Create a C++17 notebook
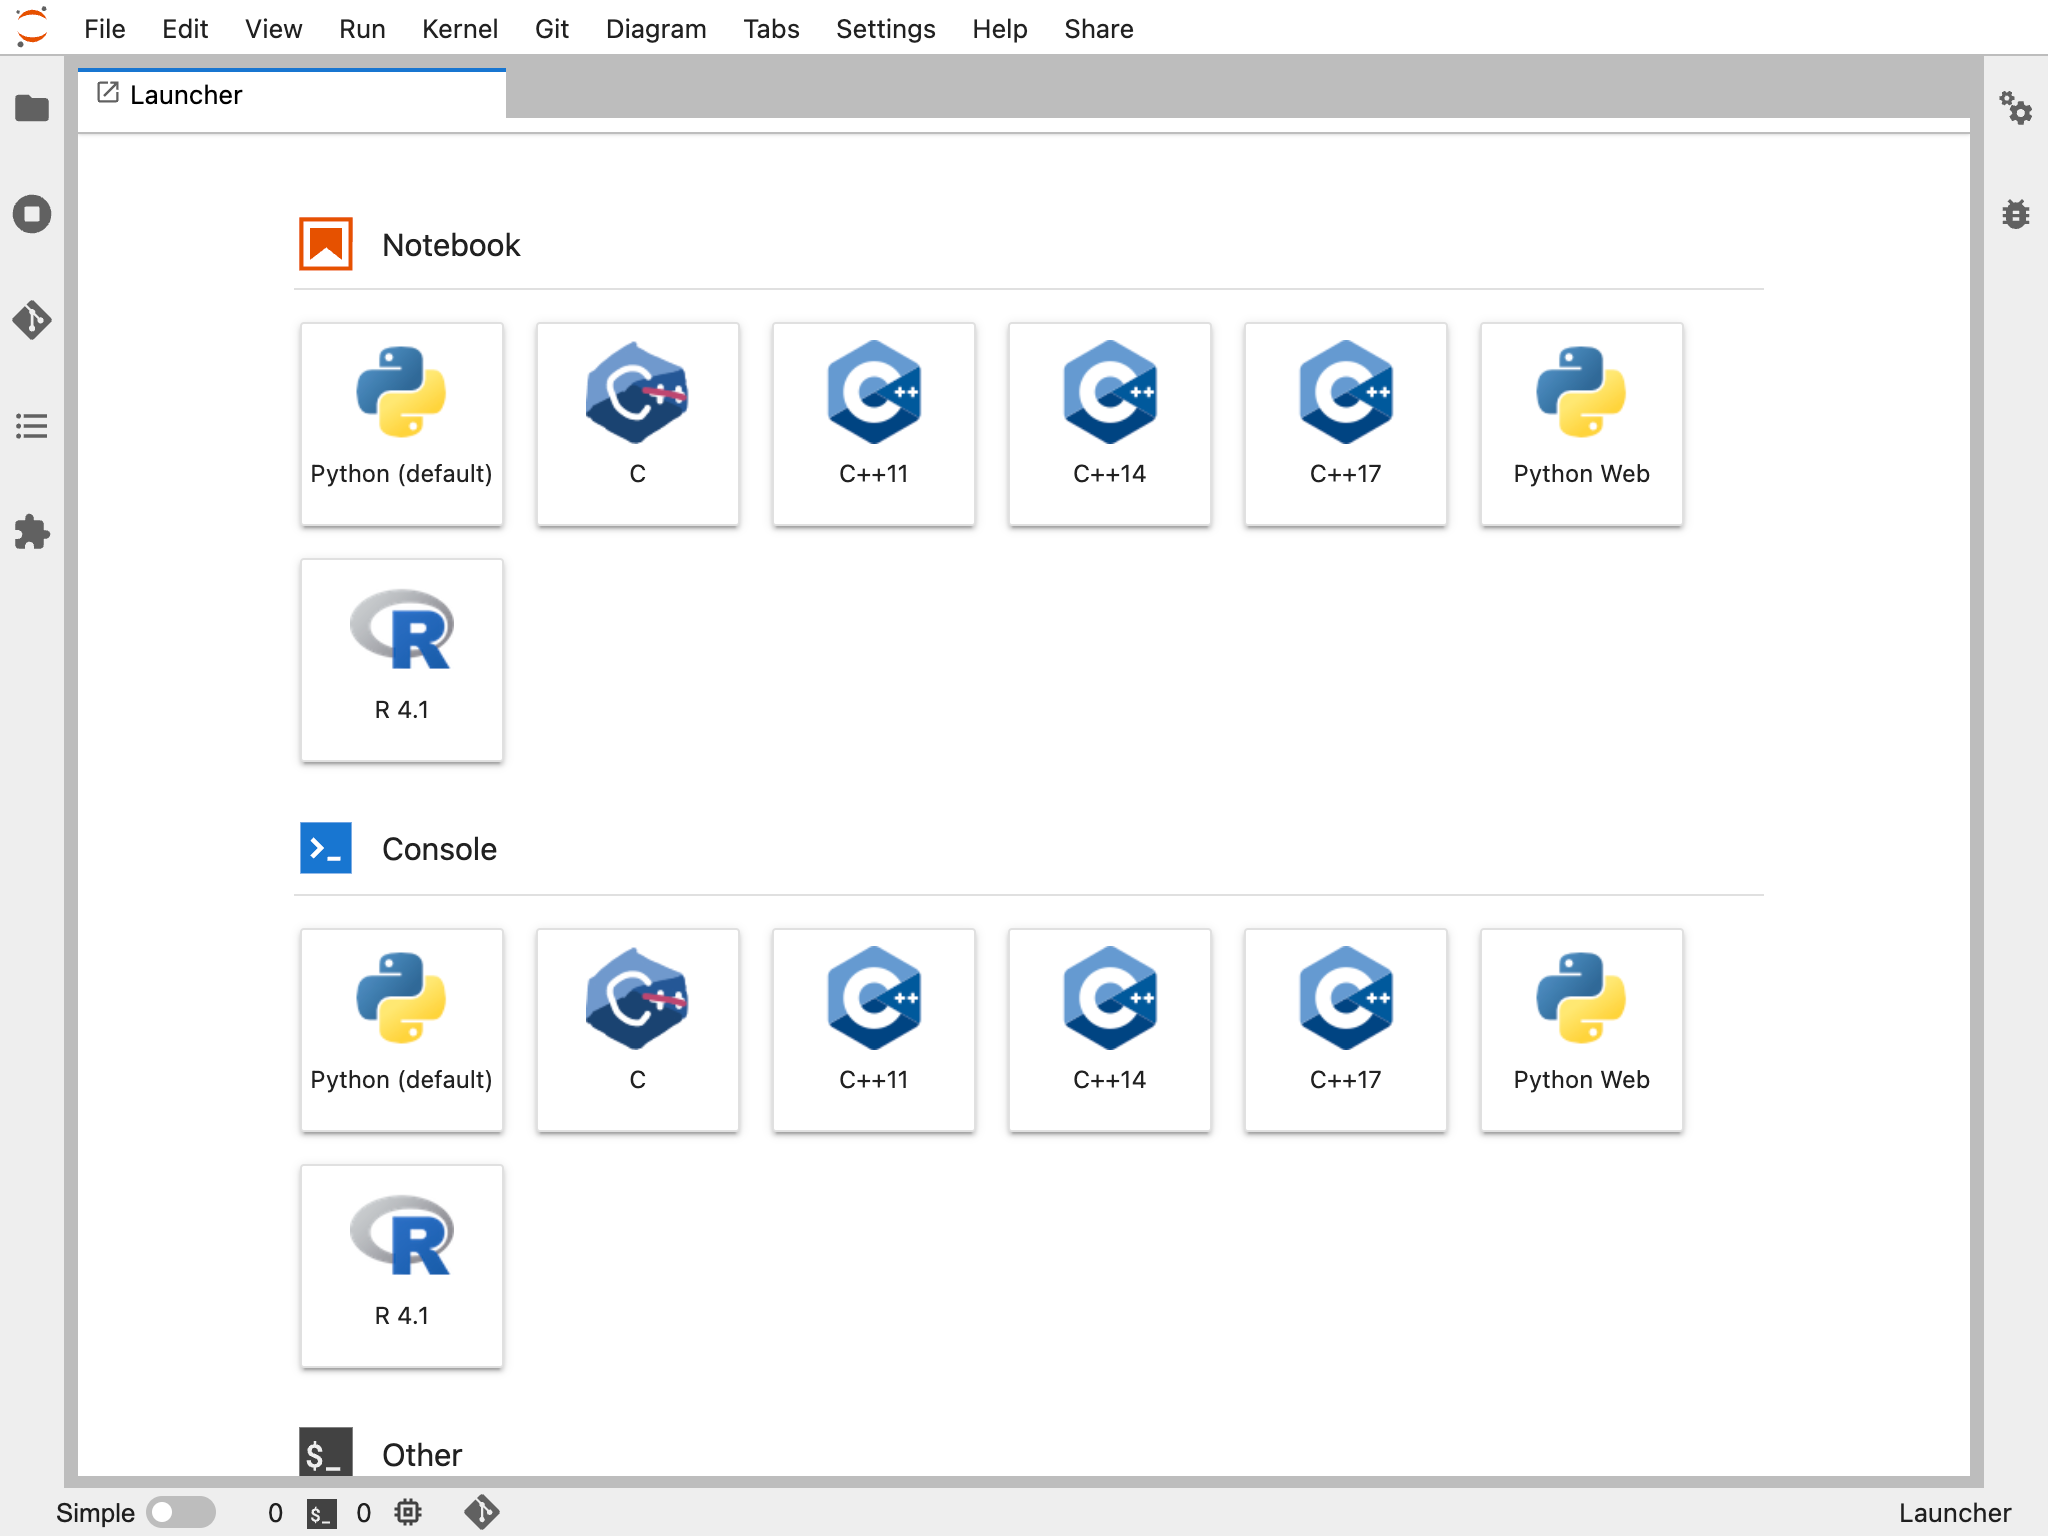2048x1536 pixels. [x=1346, y=424]
